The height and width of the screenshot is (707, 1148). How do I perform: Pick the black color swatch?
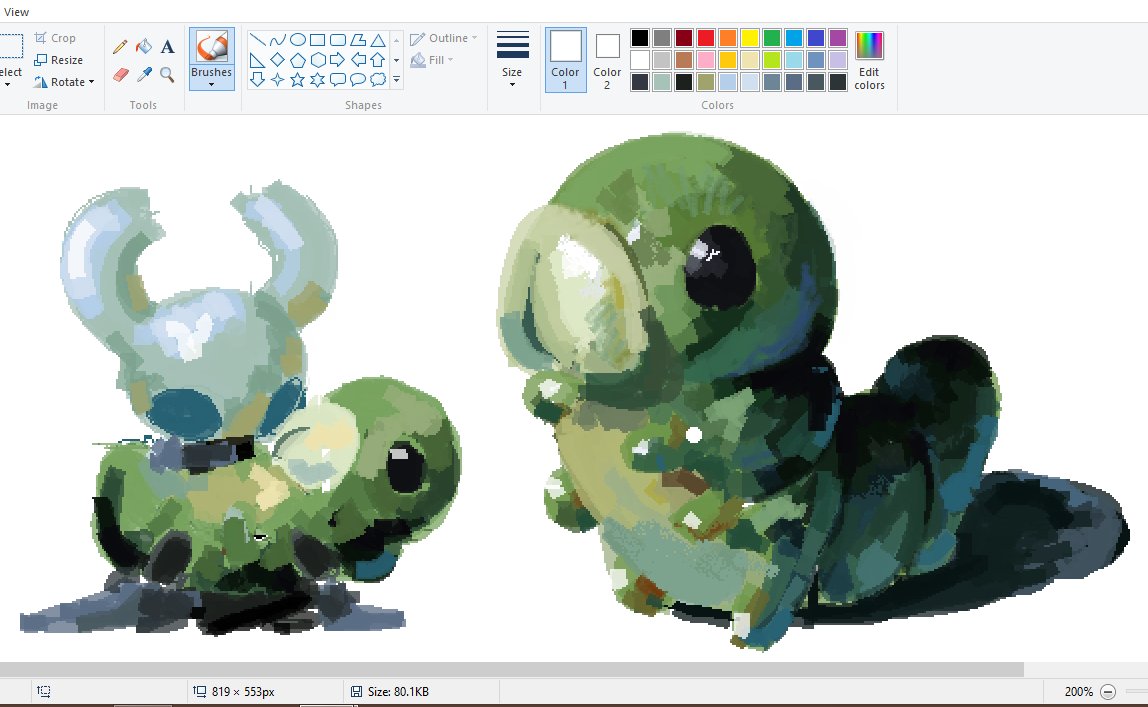[x=640, y=38]
